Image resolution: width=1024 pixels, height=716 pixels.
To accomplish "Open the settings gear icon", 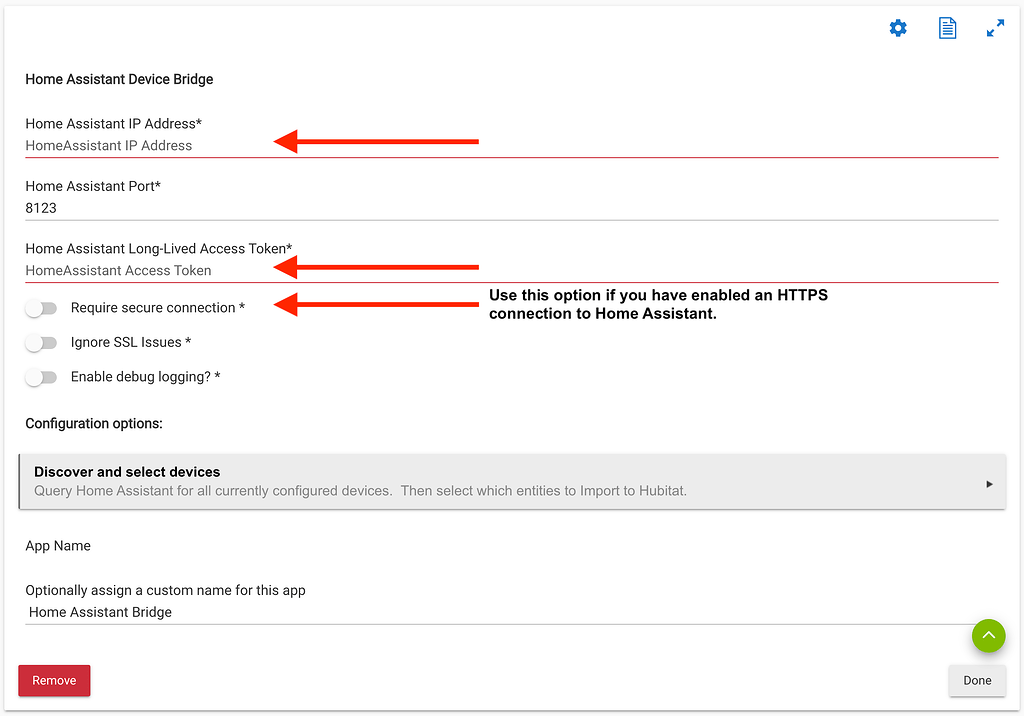I will 898,28.
